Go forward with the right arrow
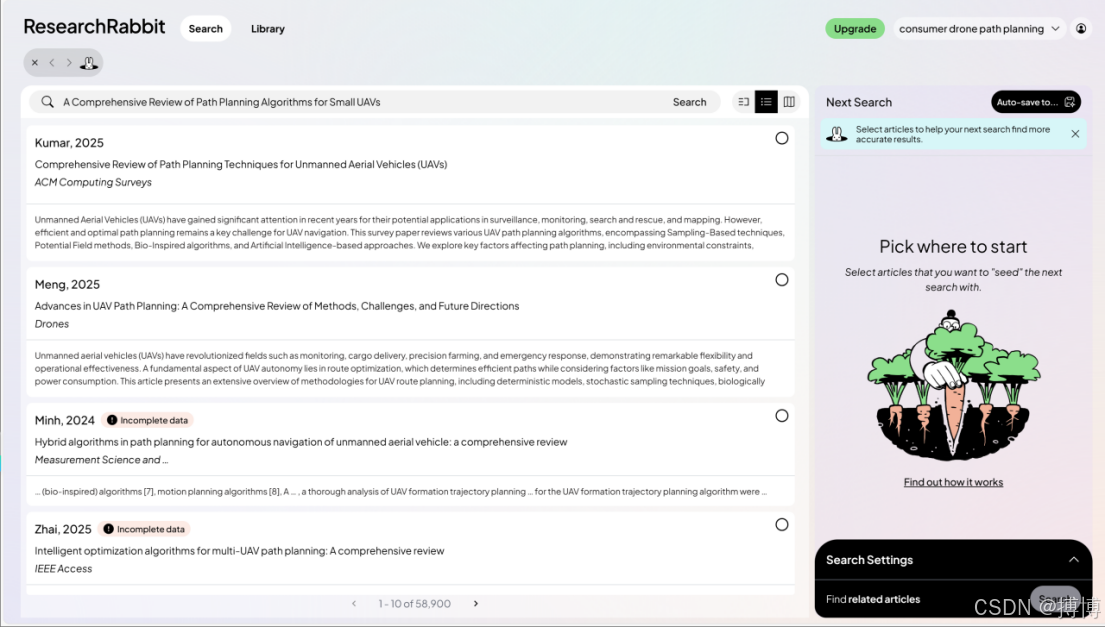The height and width of the screenshot is (628, 1105). (69, 63)
